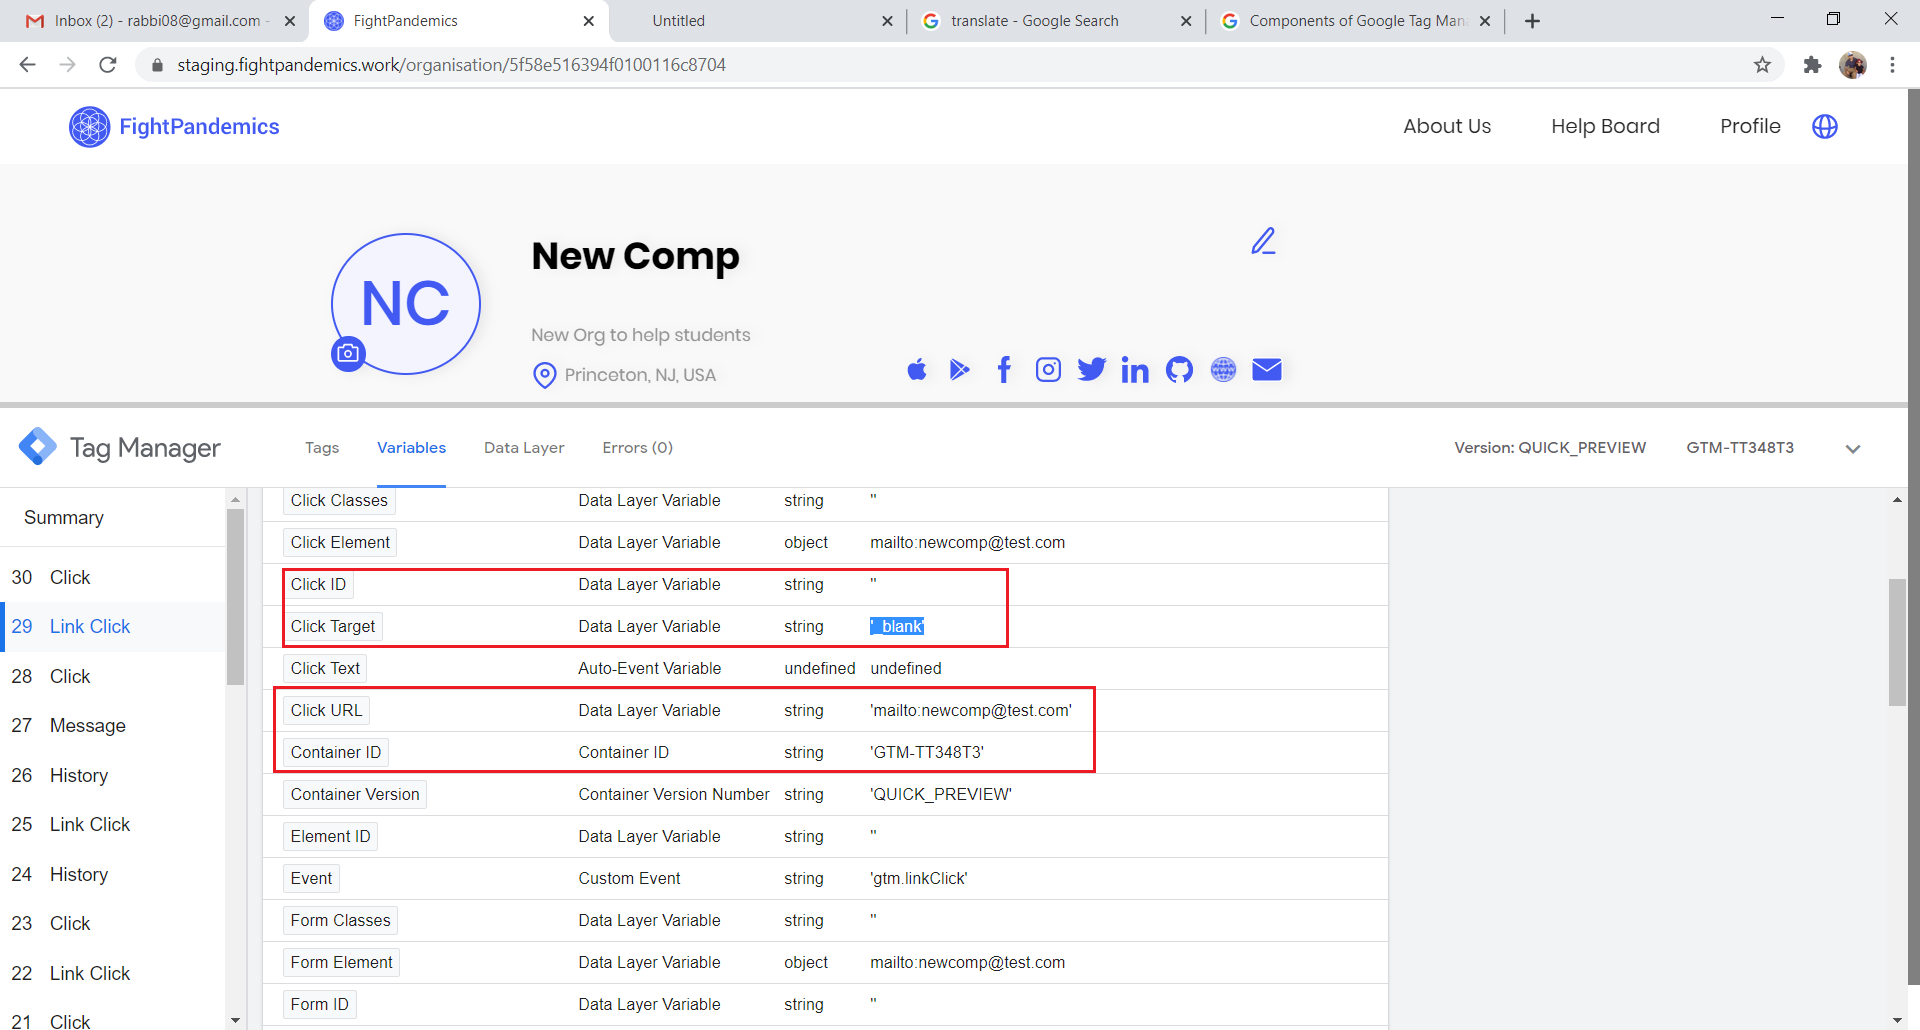Select event 22 Link Click

tap(113, 973)
